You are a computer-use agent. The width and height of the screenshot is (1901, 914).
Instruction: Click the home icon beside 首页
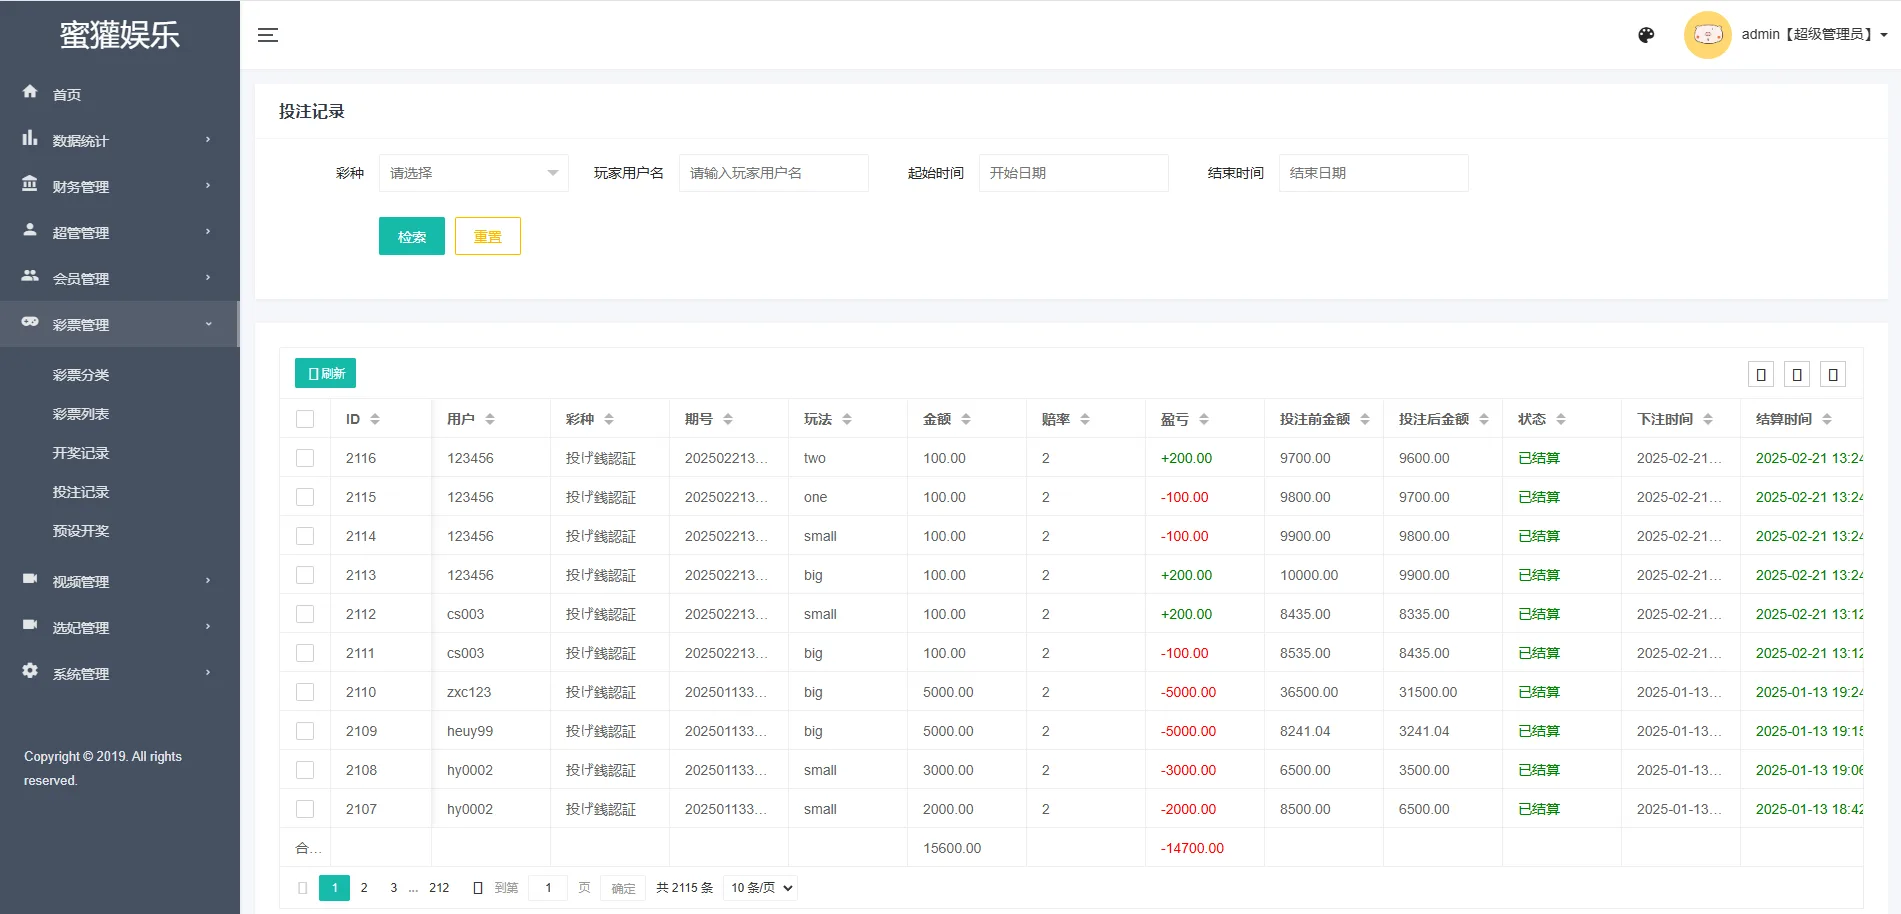pos(30,92)
